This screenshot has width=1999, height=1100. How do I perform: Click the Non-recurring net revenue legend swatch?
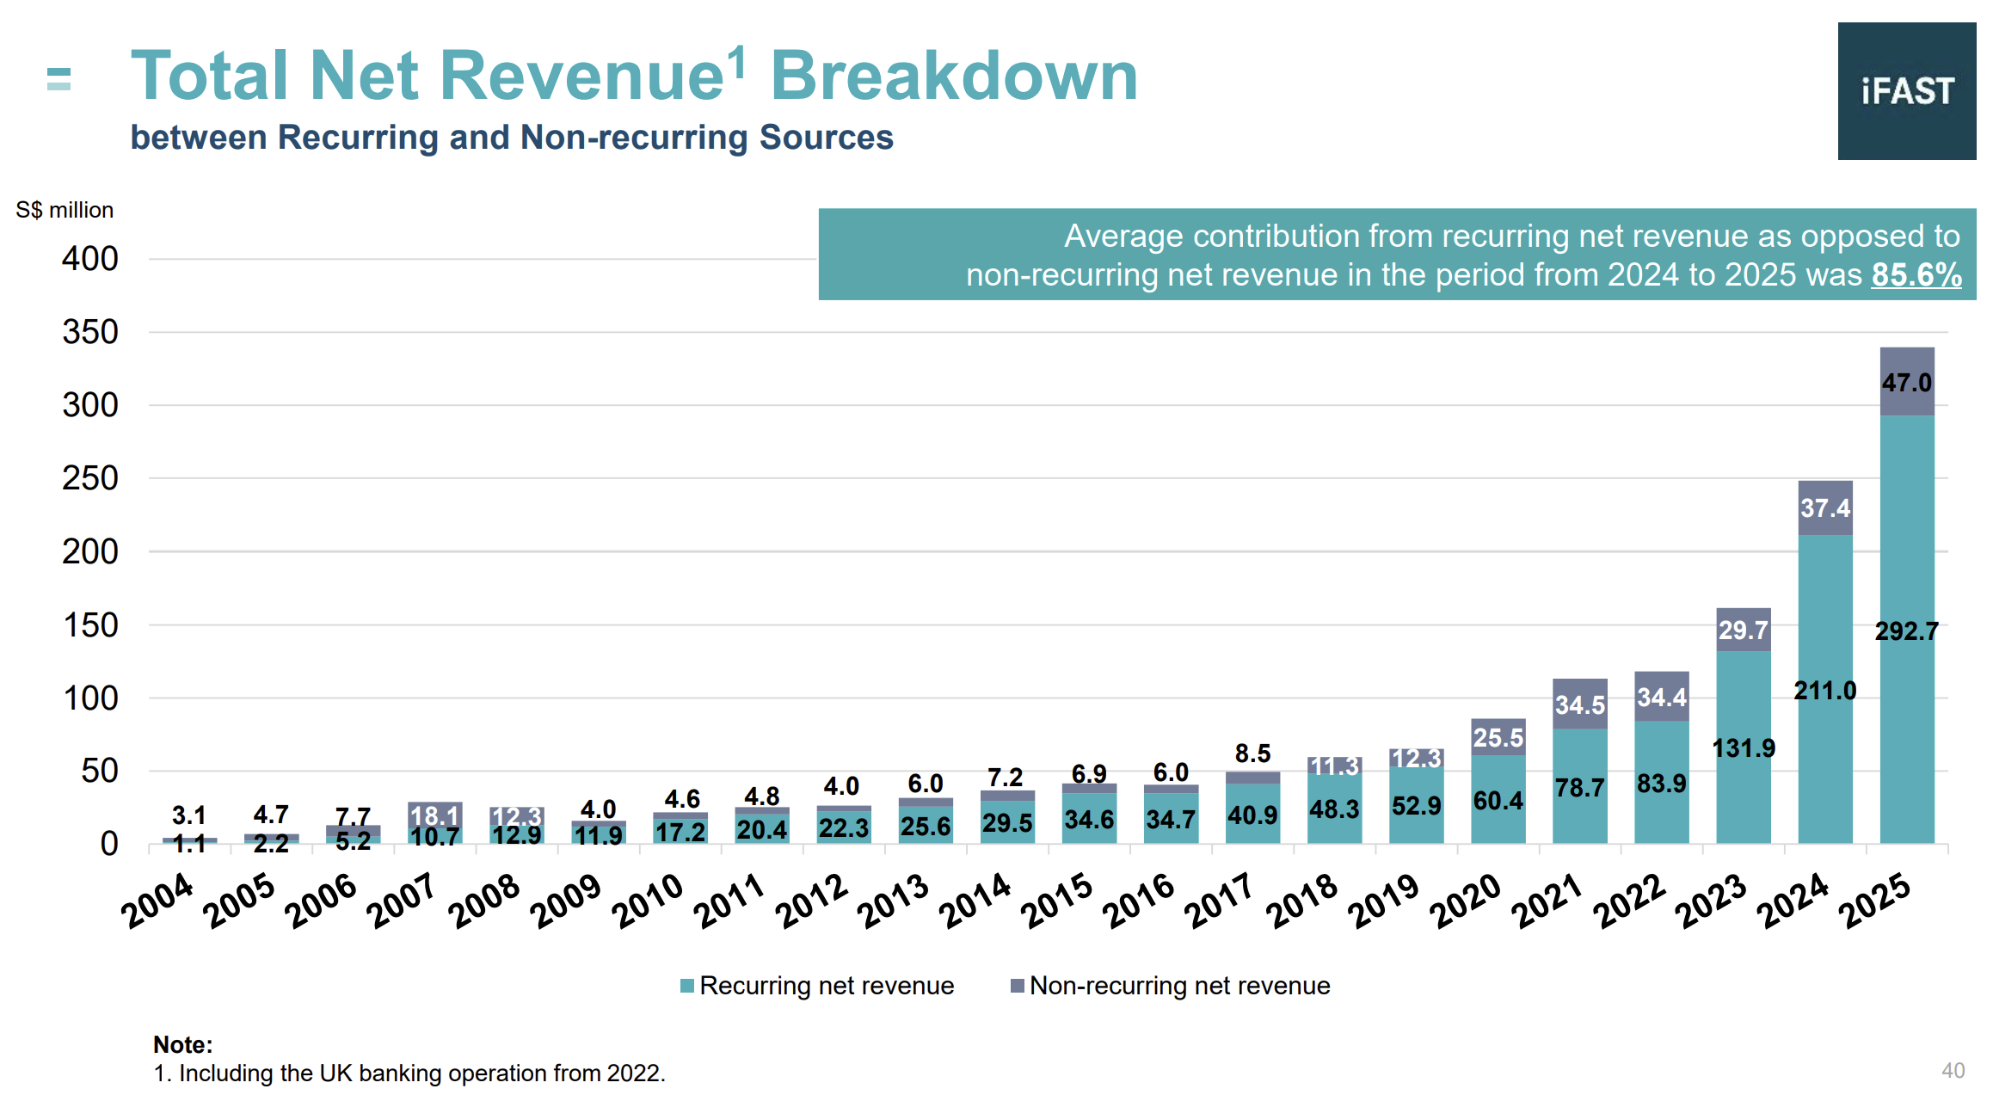pos(1017,986)
